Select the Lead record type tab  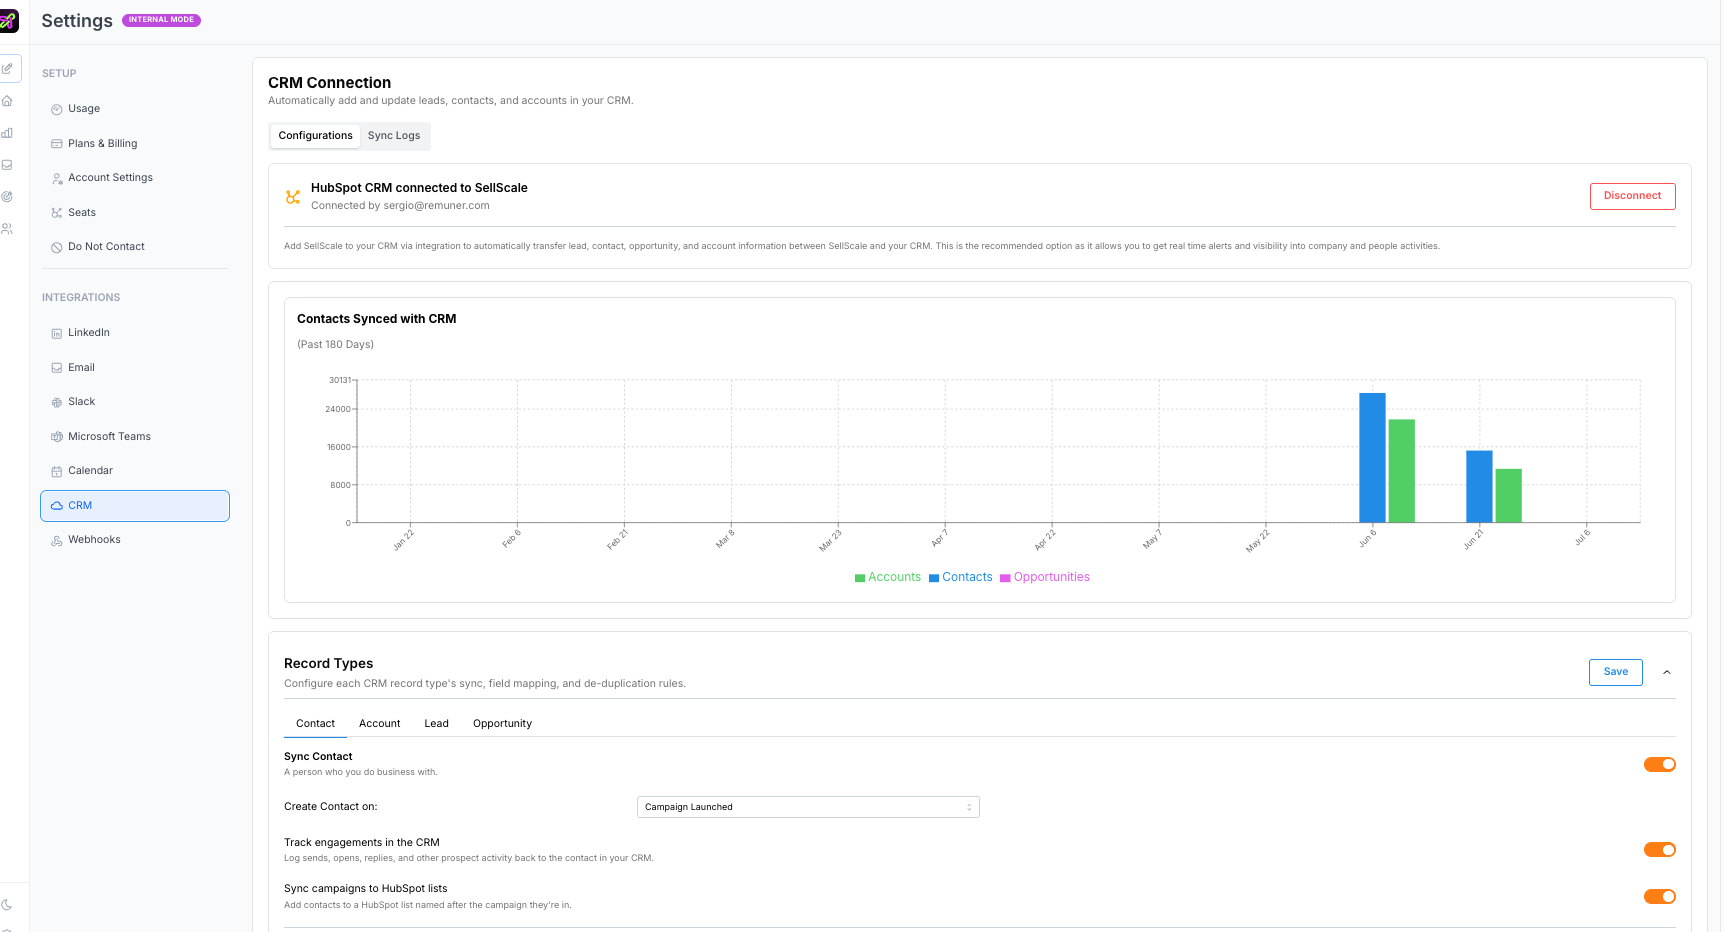(x=436, y=724)
